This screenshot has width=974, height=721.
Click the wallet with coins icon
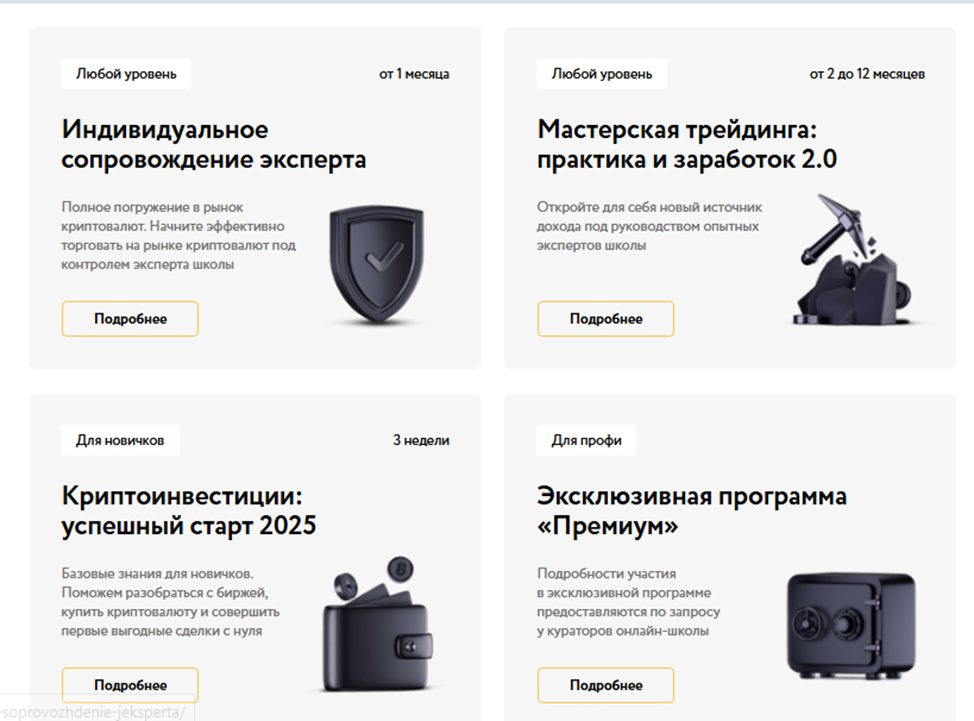coord(377,624)
